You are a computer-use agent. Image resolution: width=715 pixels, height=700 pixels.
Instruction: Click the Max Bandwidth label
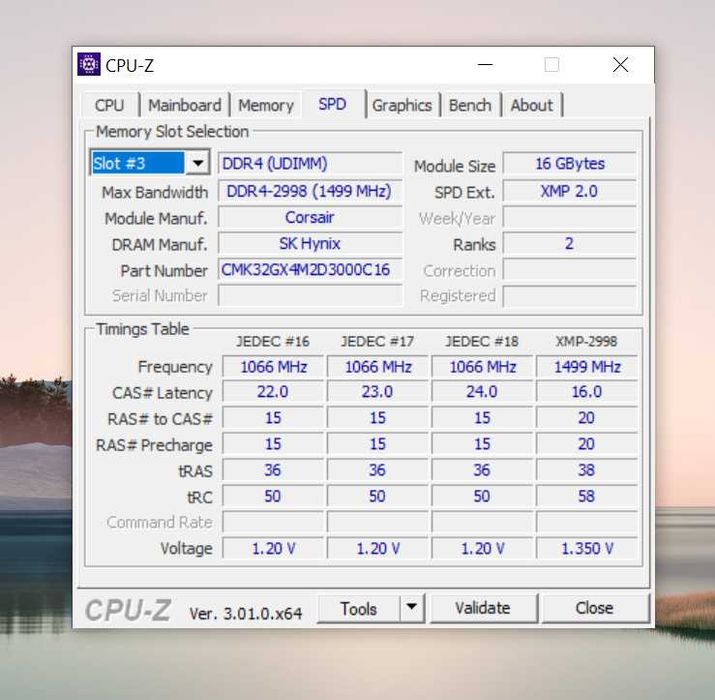pyautogui.click(x=155, y=192)
